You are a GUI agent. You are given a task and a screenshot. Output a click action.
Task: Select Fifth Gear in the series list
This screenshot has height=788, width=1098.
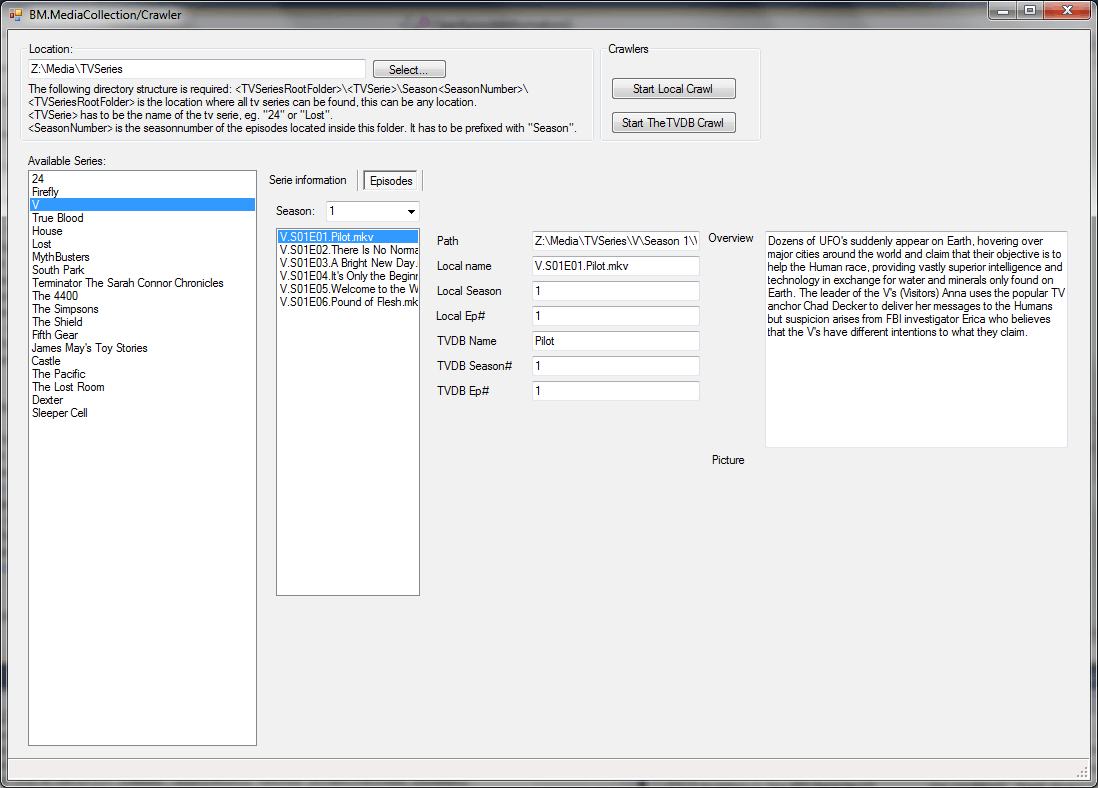pyautogui.click(x=142, y=335)
